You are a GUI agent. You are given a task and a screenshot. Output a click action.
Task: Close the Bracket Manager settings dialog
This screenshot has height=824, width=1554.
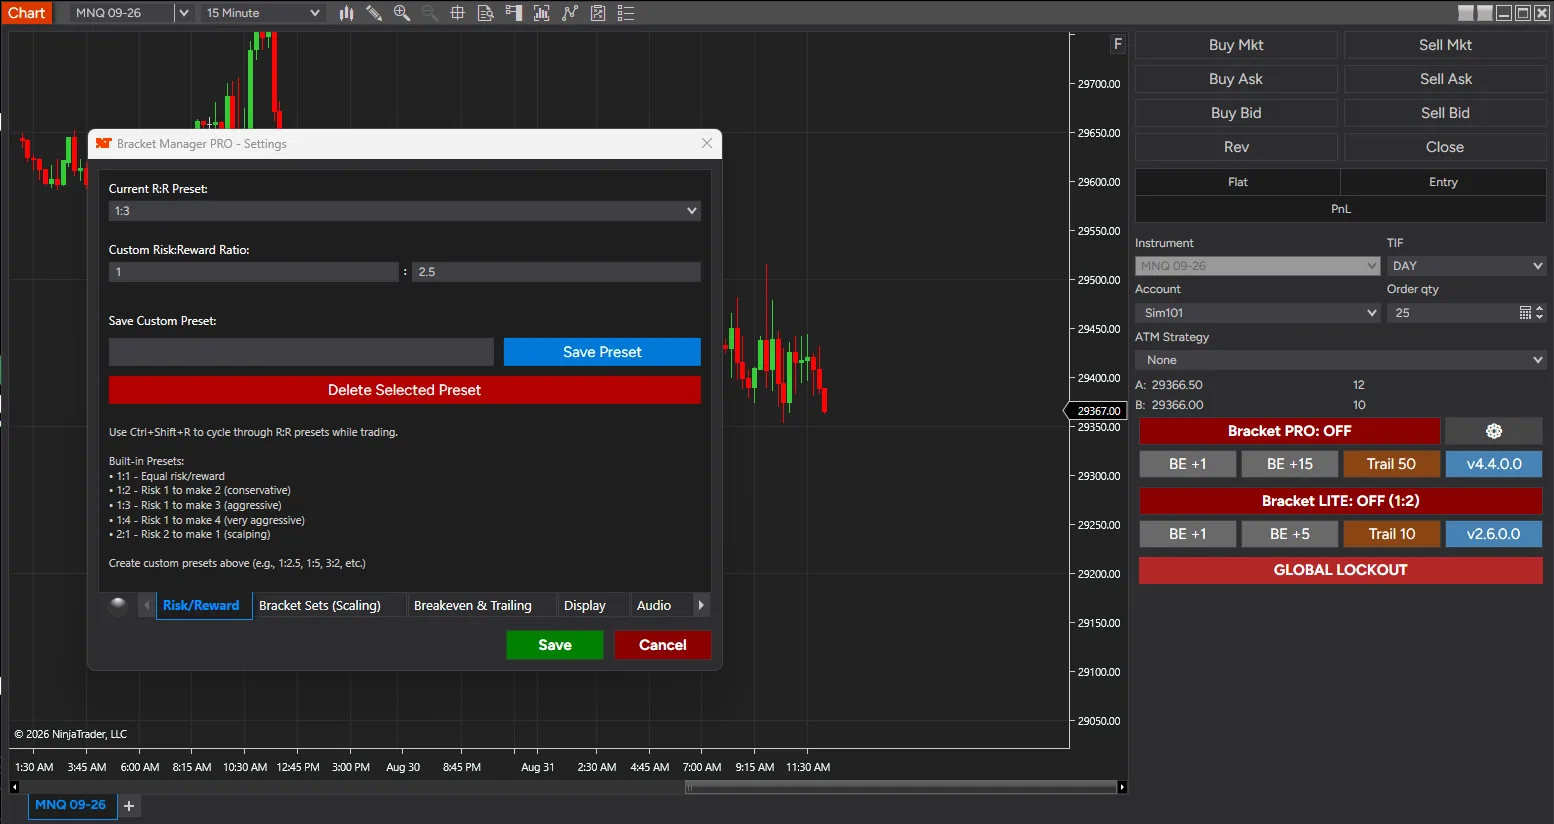[707, 143]
